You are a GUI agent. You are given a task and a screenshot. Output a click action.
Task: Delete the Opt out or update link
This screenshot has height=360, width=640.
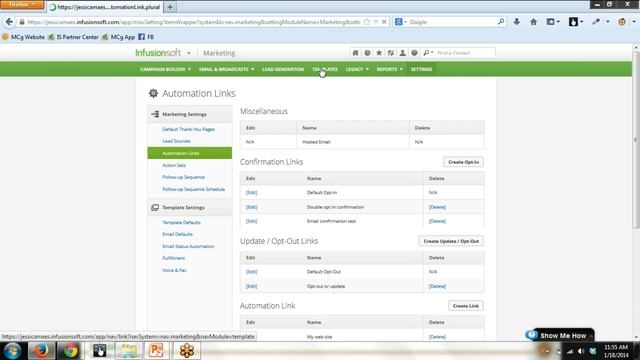click(437, 287)
